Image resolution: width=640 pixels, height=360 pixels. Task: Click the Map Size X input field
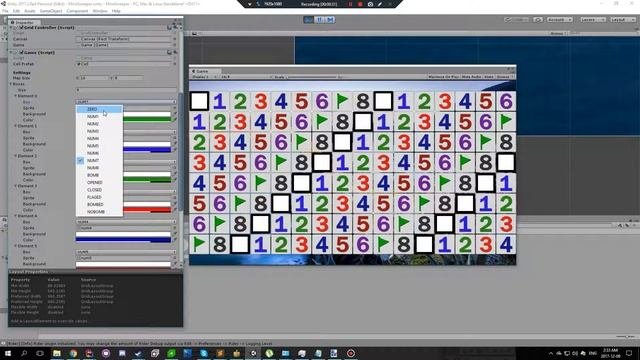[x=95, y=78]
